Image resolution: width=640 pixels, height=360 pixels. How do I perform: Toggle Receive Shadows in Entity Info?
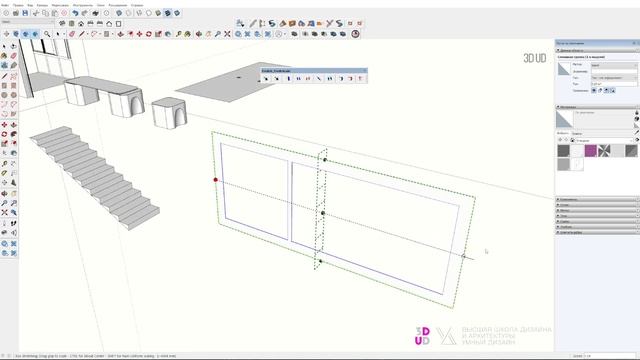[607, 91]
